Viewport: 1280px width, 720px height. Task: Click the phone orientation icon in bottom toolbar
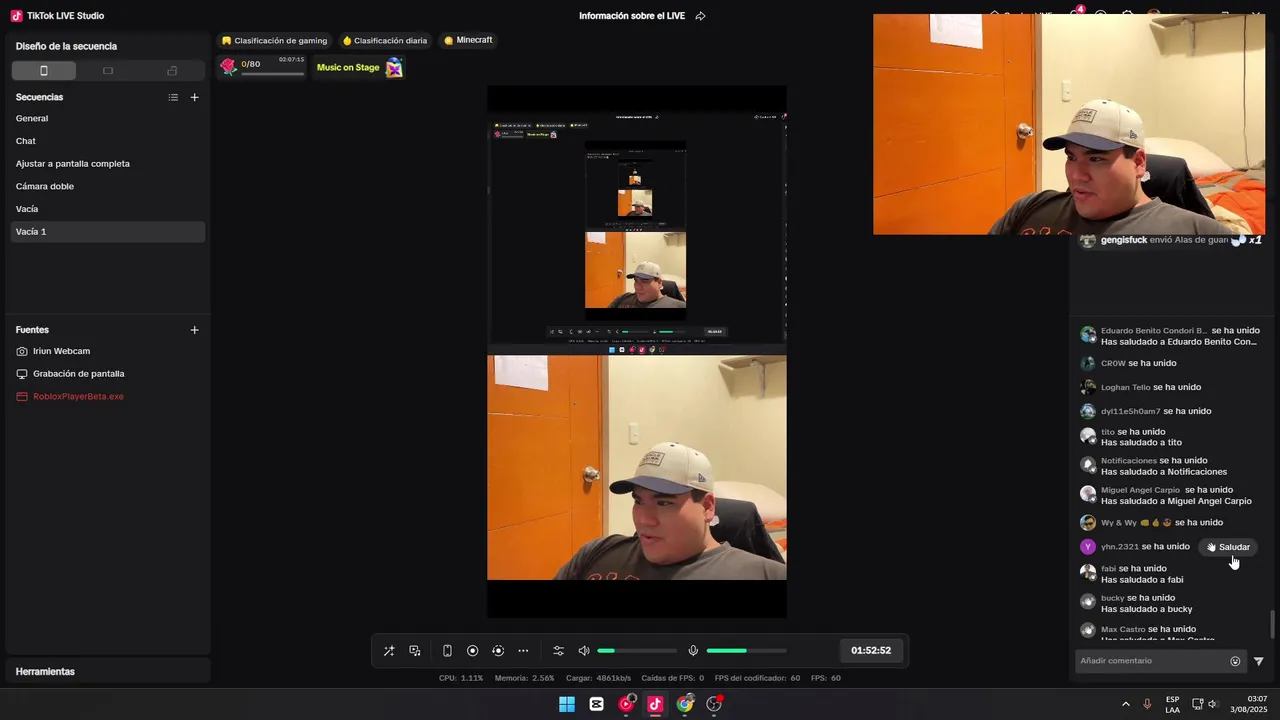[447, 651]
